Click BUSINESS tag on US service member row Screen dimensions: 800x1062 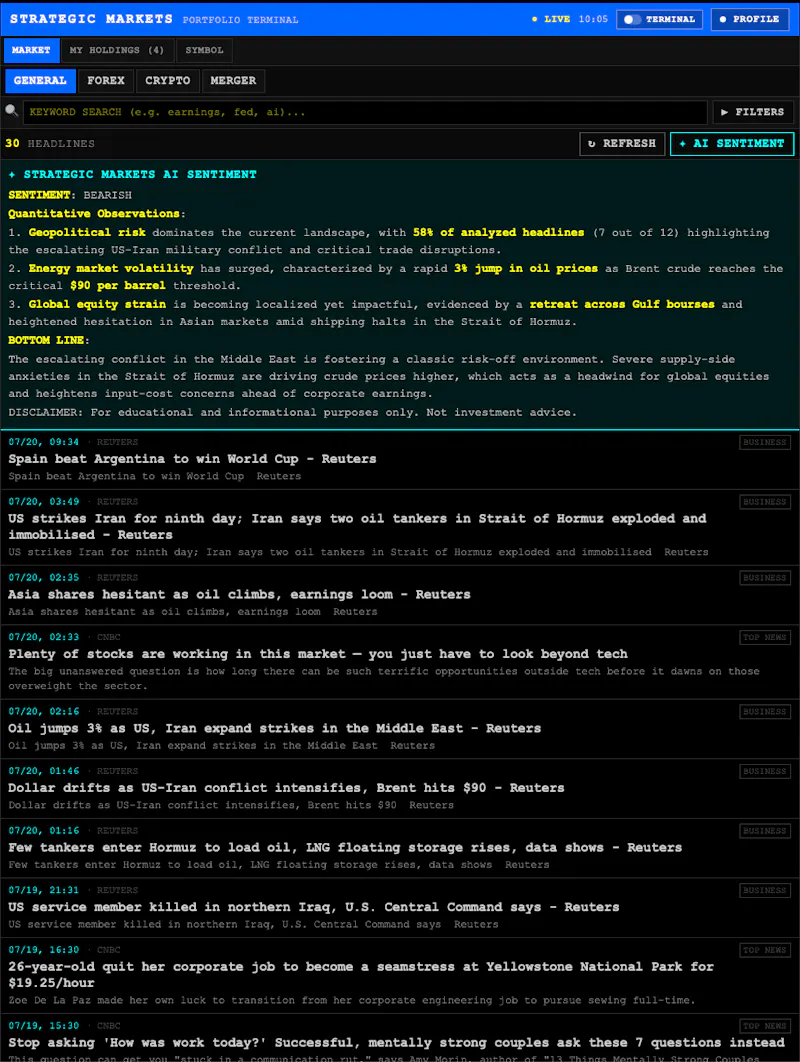click(x=765, y=891)
